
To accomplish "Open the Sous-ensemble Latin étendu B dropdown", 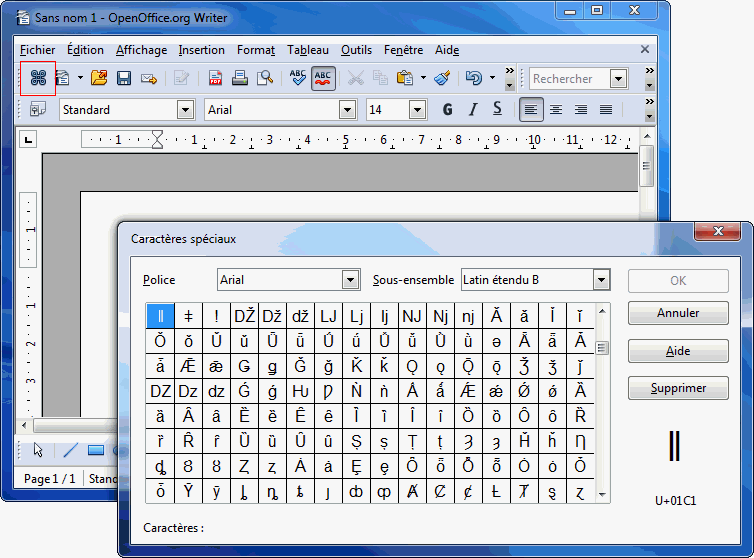I will click(601, 280).
